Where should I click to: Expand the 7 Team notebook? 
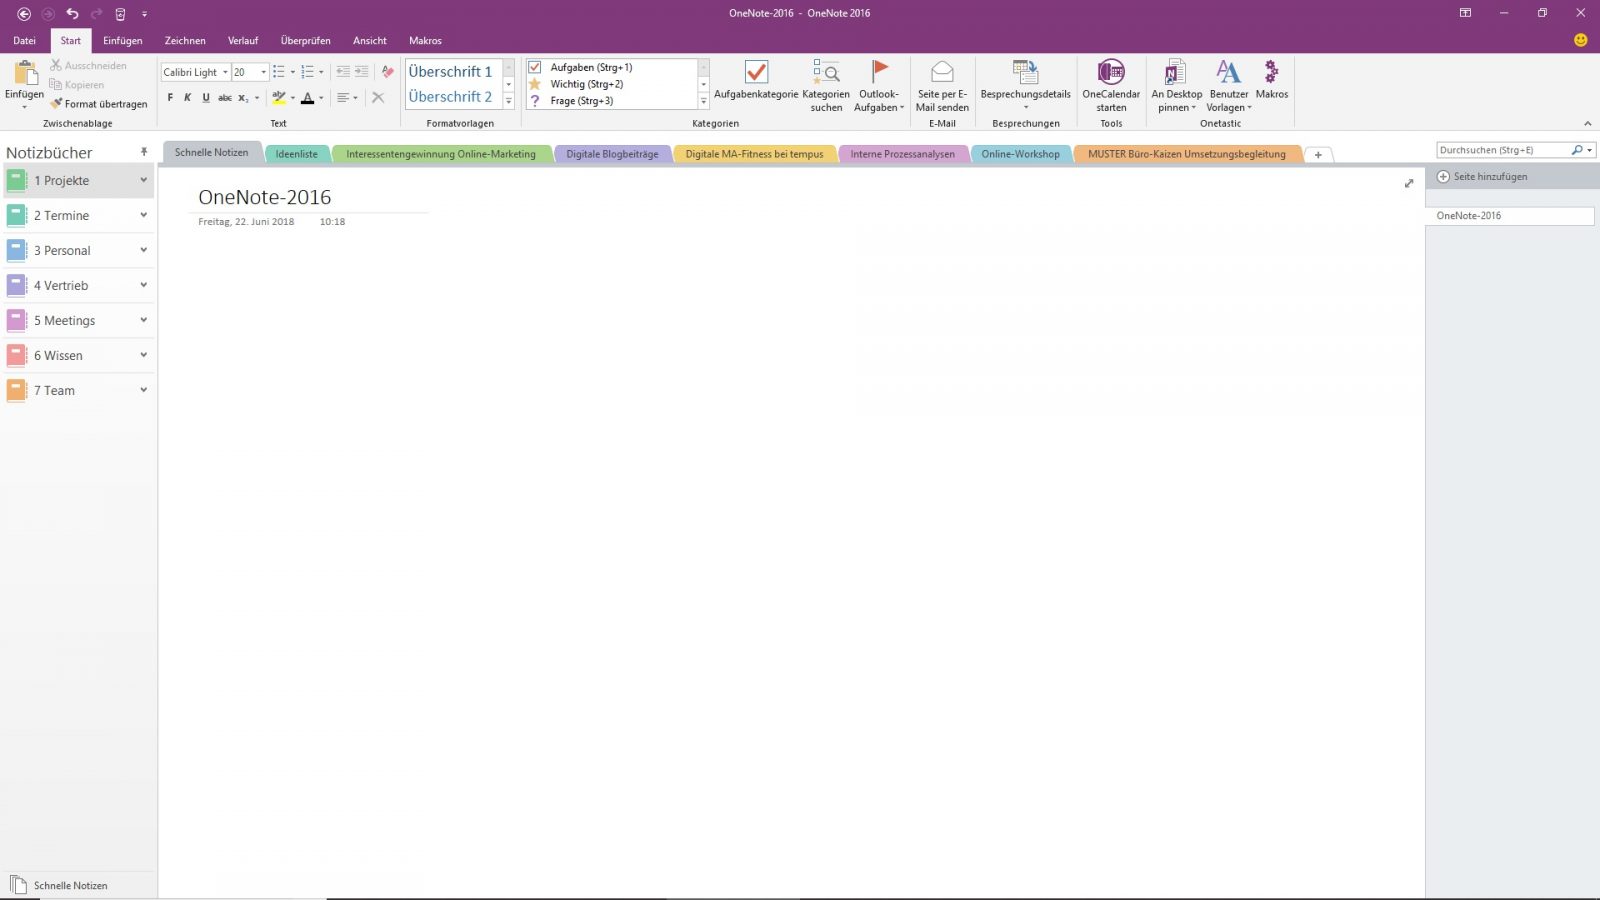144,390
